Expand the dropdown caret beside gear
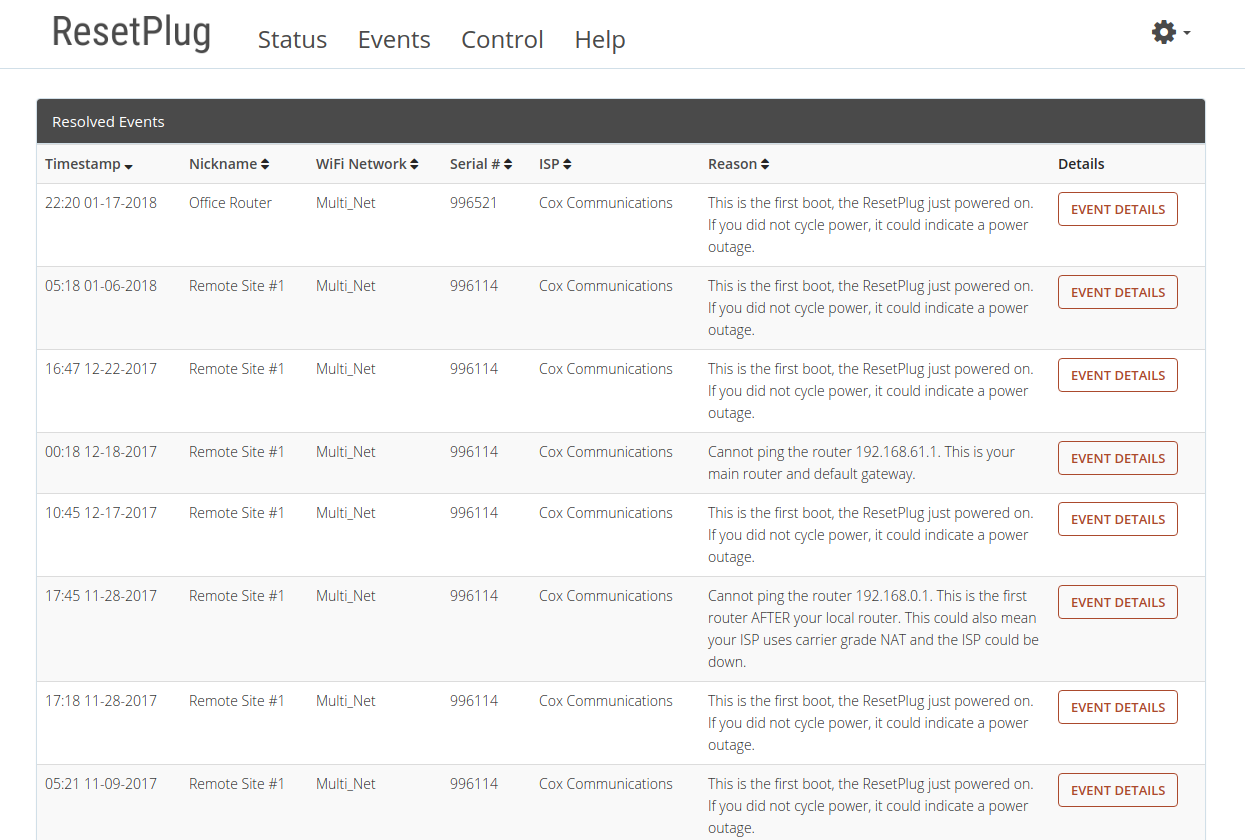This screenshot has width=1245, height=840. pos(1187,33)
